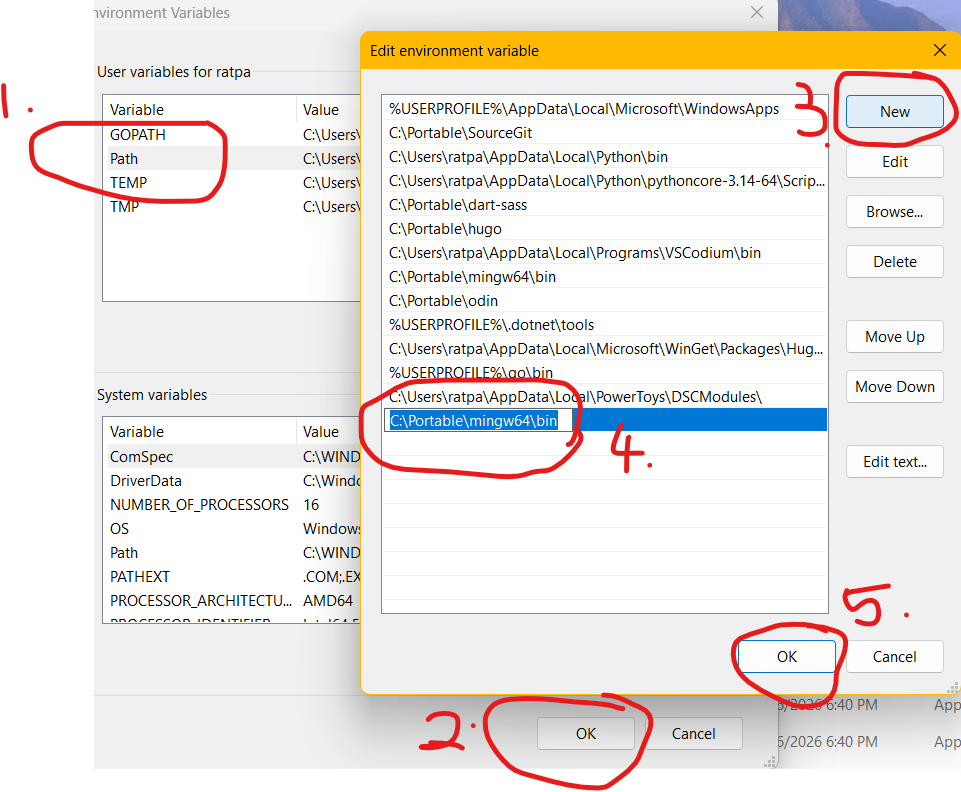
Task: Click the Edit button in path editor
Action: [x=894, y=162]
